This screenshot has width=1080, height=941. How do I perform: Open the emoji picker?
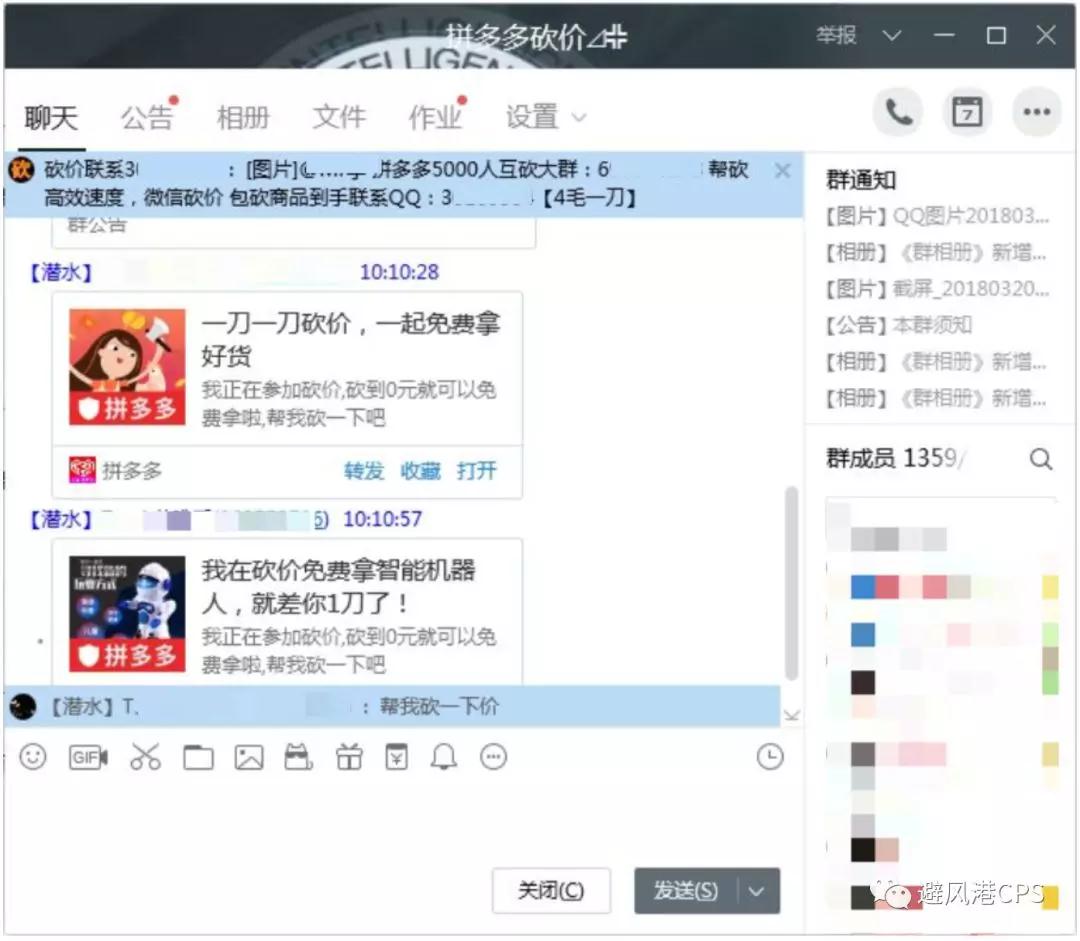tap(32, 757)
